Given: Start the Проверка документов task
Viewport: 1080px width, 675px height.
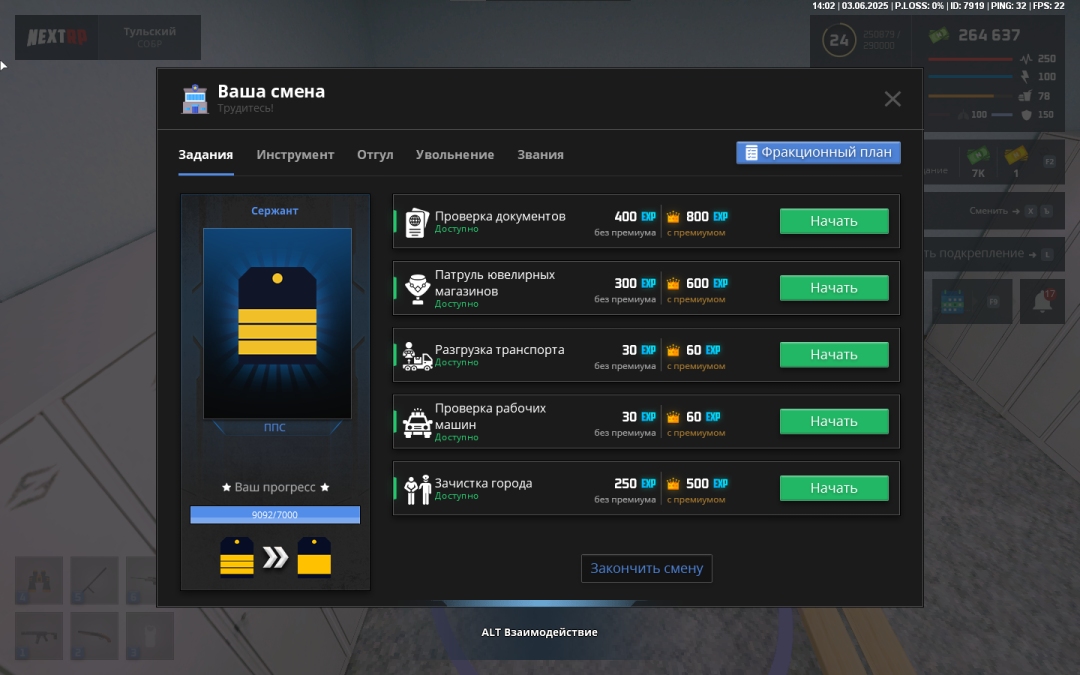Looking at the screenshot, I should click(x=834, y=221).
